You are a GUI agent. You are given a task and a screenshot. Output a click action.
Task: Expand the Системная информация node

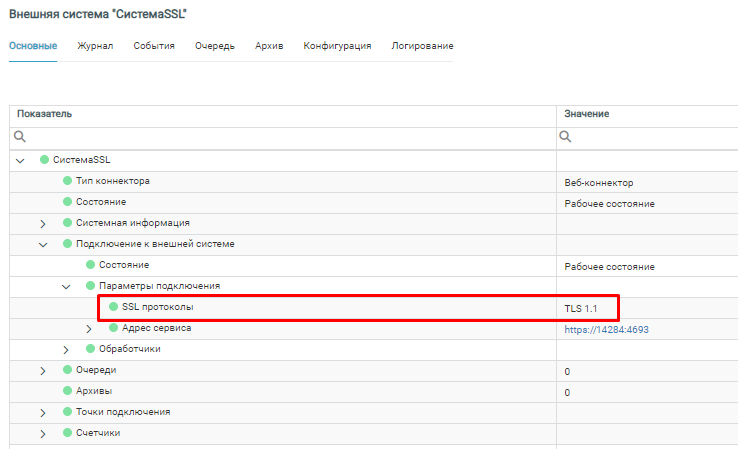[43, 223]
